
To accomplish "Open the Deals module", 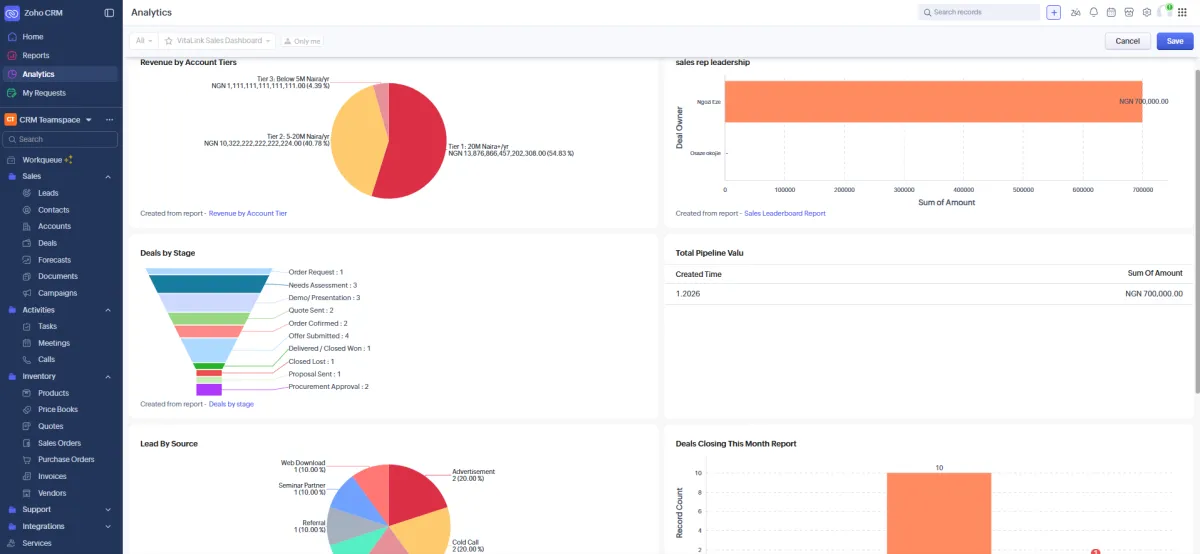I will [47, 243].
